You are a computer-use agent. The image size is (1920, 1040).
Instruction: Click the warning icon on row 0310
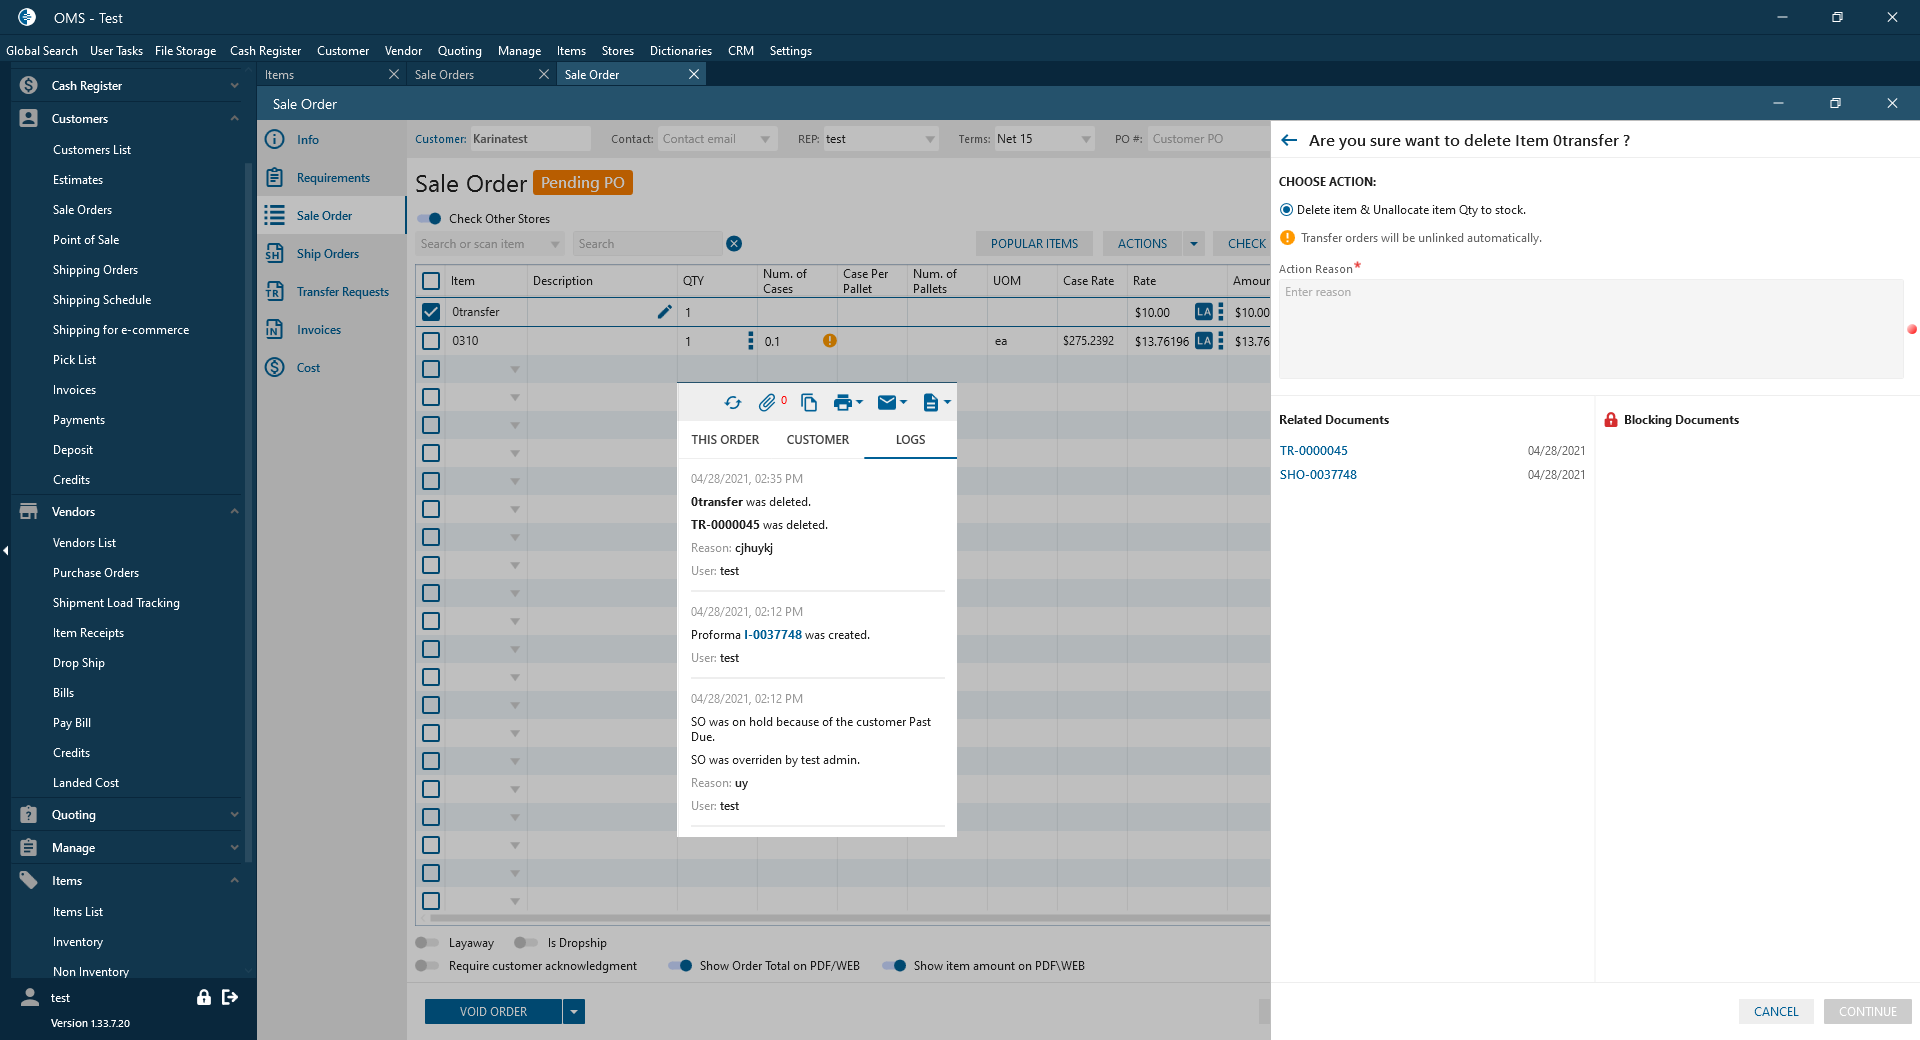point(830,341)
